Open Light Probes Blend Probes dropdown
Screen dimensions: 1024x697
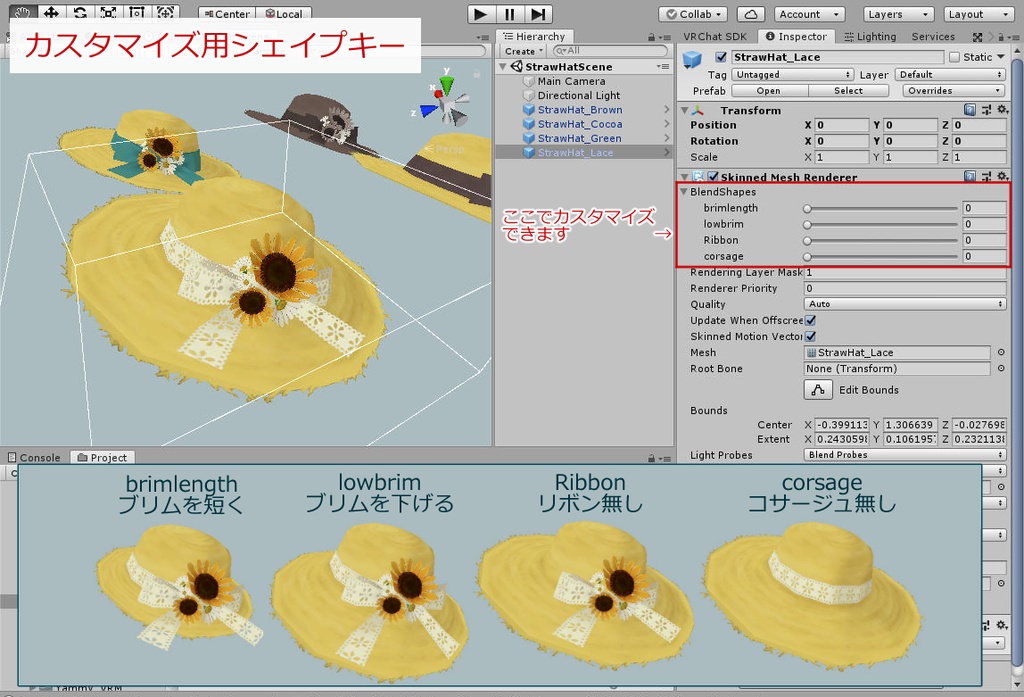point(904,455)
